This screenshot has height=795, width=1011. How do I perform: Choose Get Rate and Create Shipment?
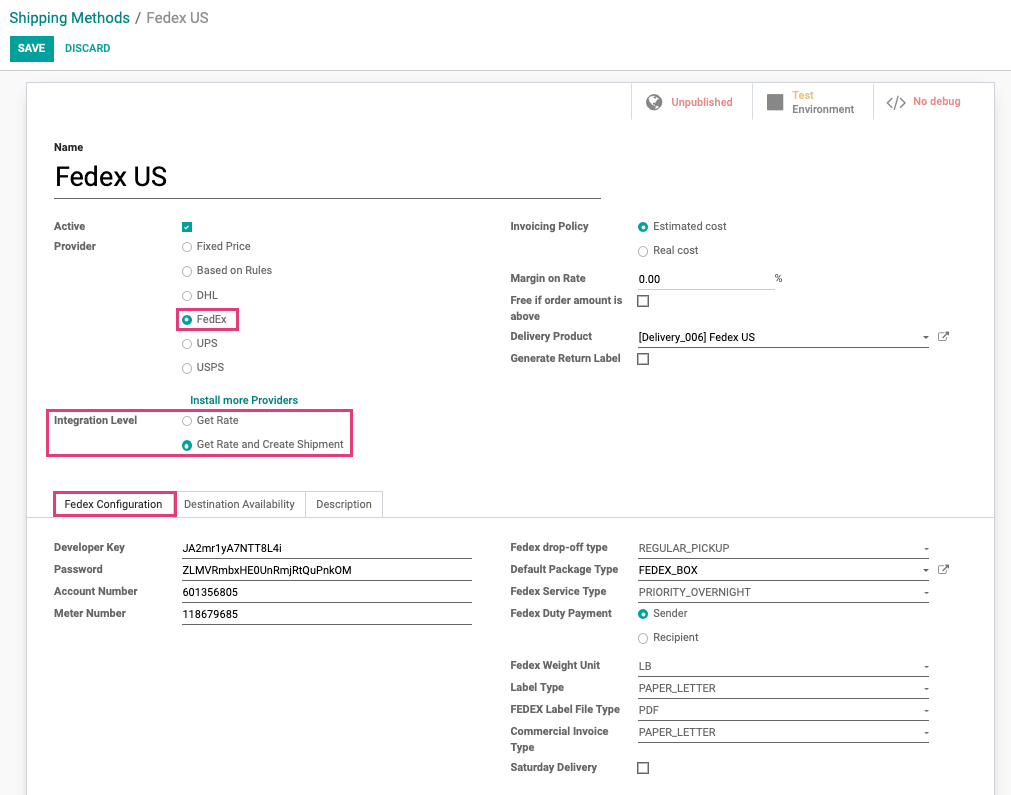[x=187, y=445]
